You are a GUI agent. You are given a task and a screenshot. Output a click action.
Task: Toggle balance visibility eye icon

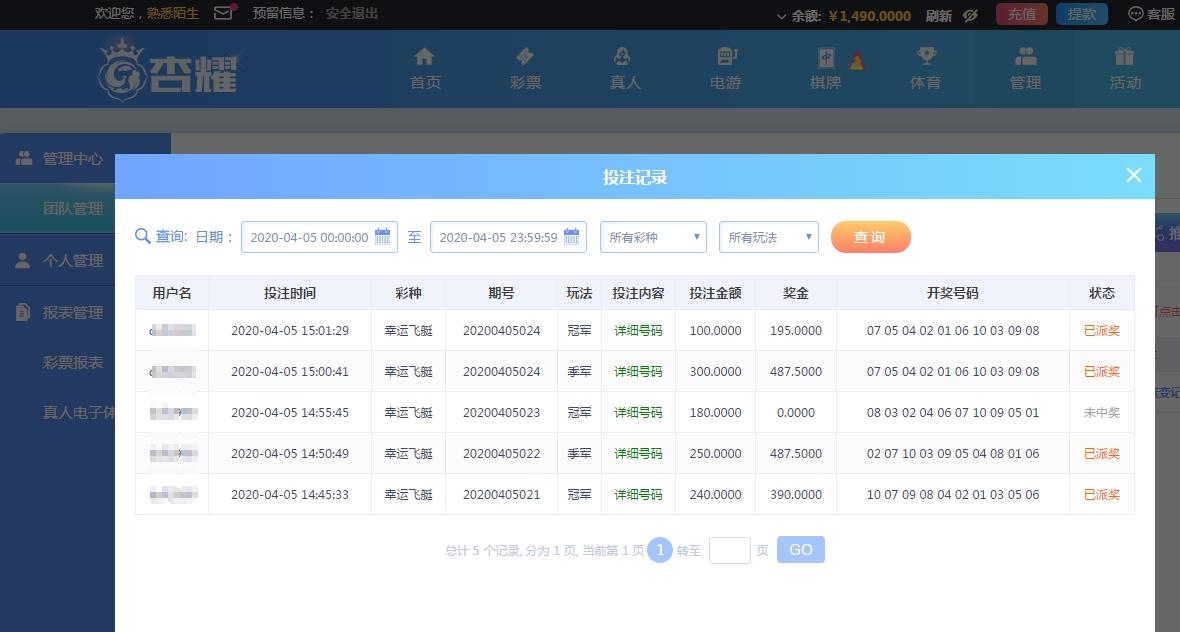coord(970,15)
